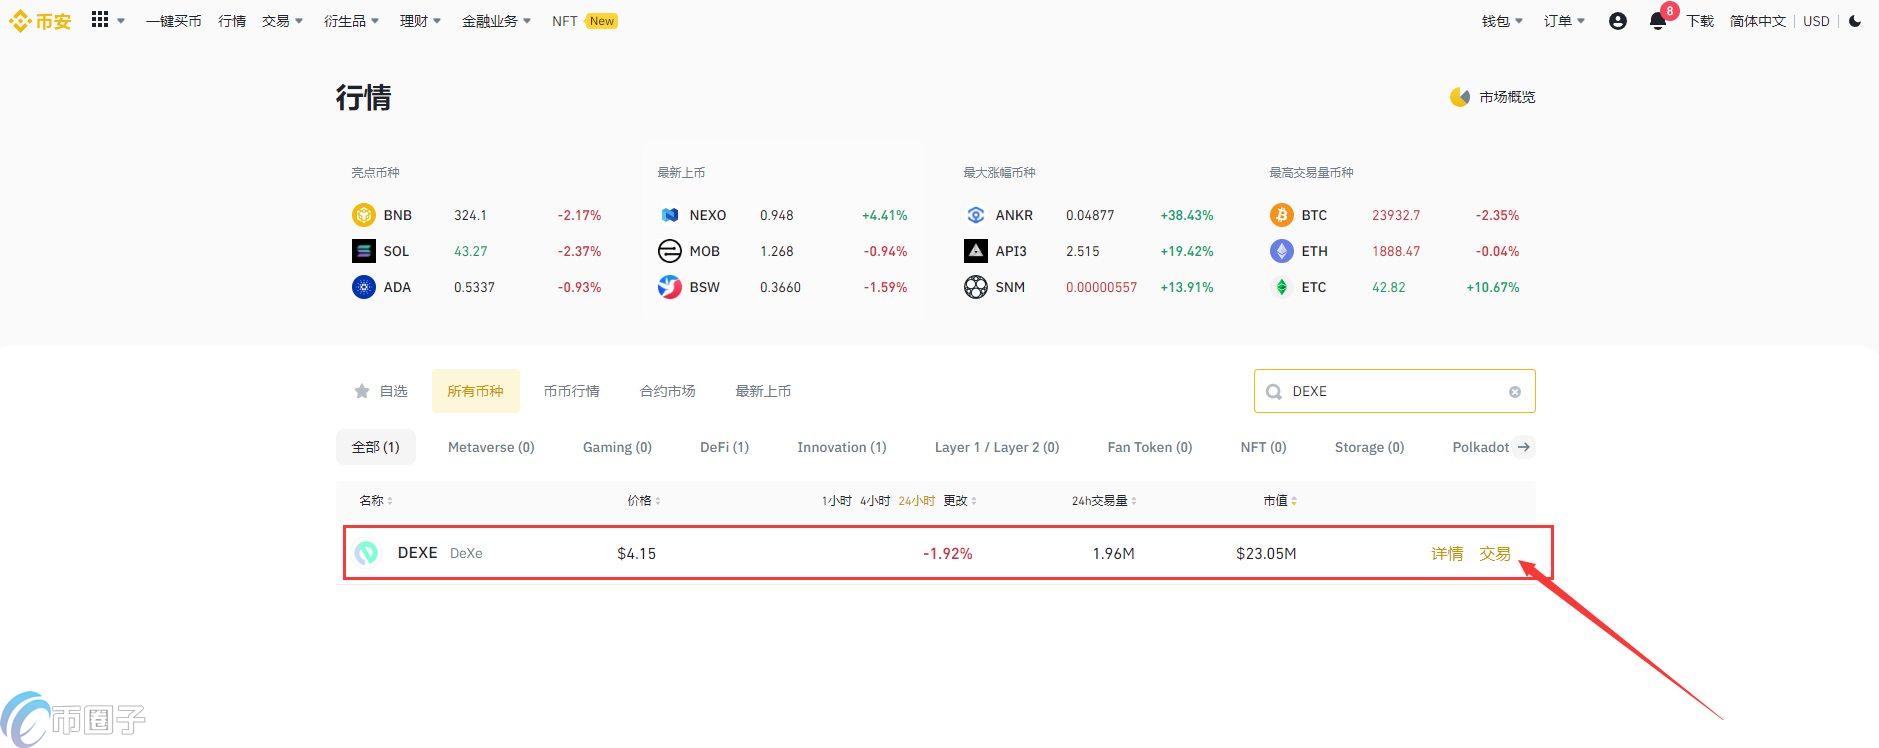Click the Binance logo
1879x748 pixels.
(40, 21)
